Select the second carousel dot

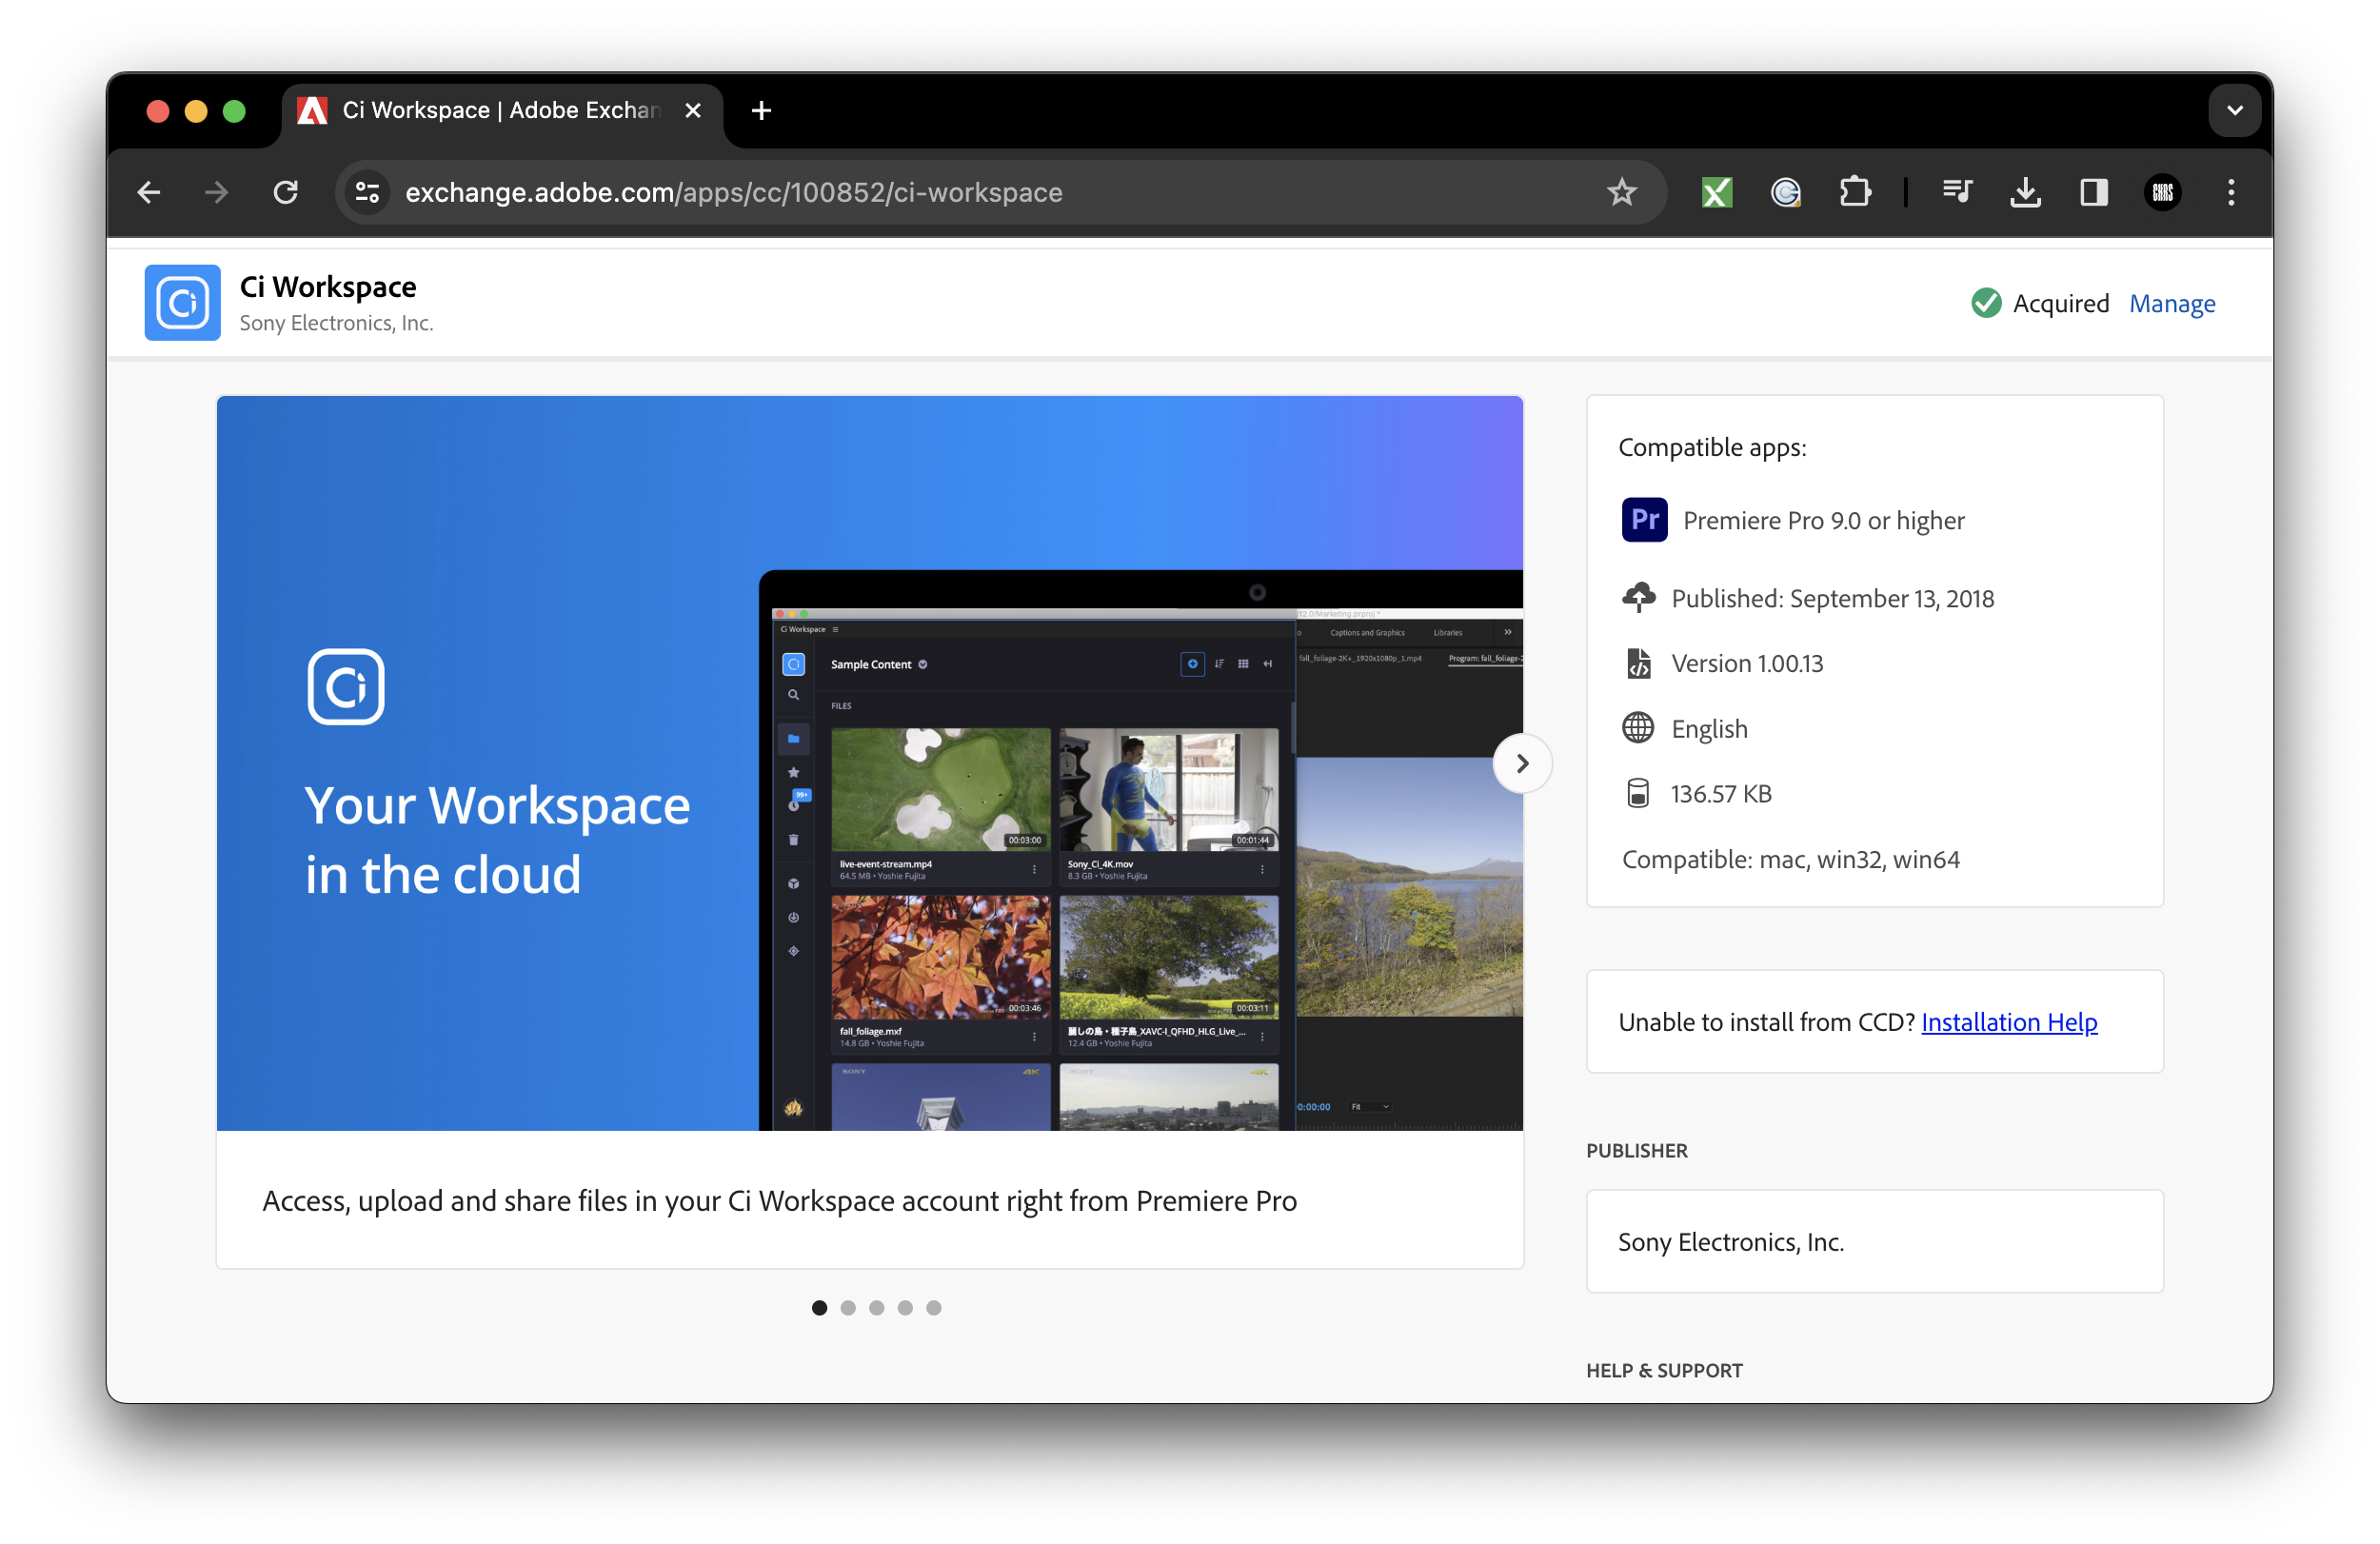(x=848, y=1308)
